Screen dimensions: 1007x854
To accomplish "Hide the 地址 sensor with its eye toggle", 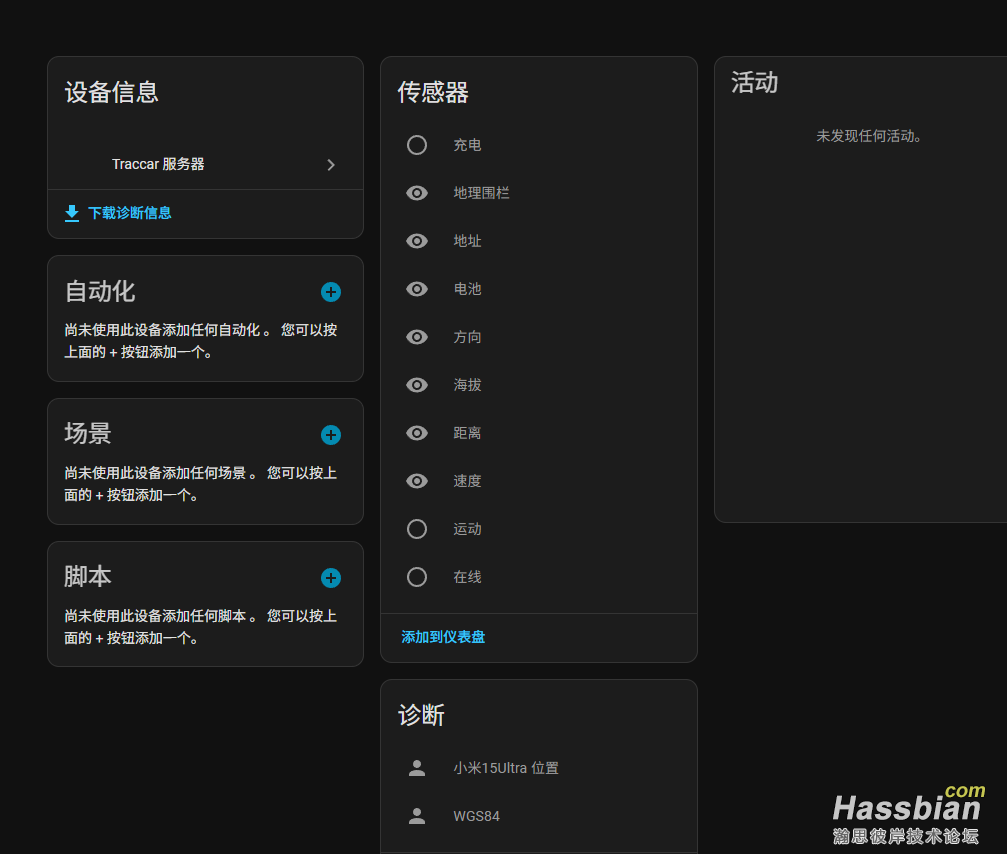I will click(x=416, y=240).
